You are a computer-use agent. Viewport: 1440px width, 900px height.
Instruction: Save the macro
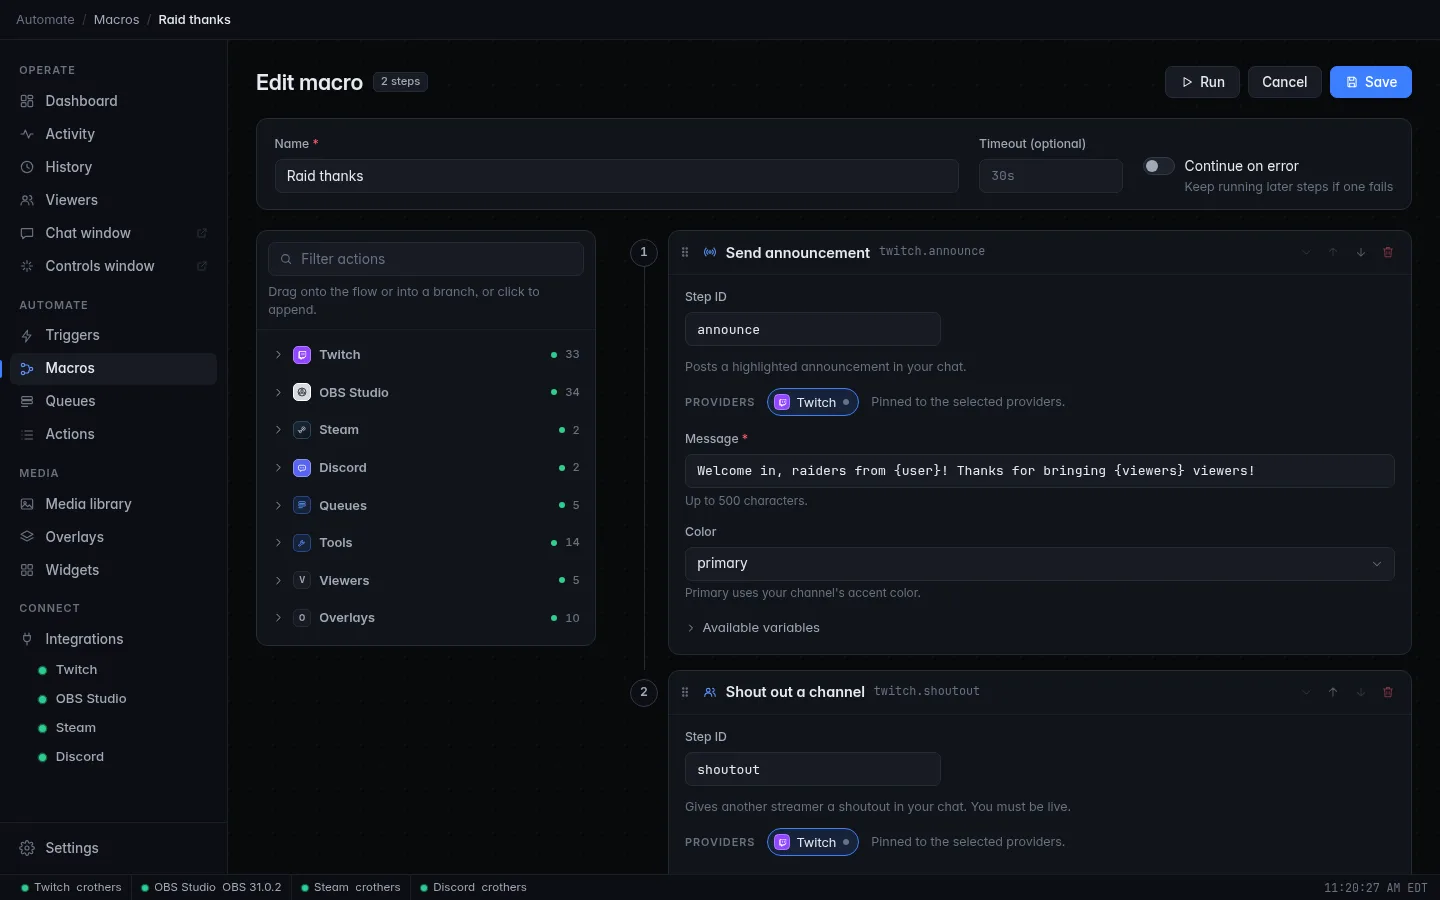click(x=1371, y=82)
